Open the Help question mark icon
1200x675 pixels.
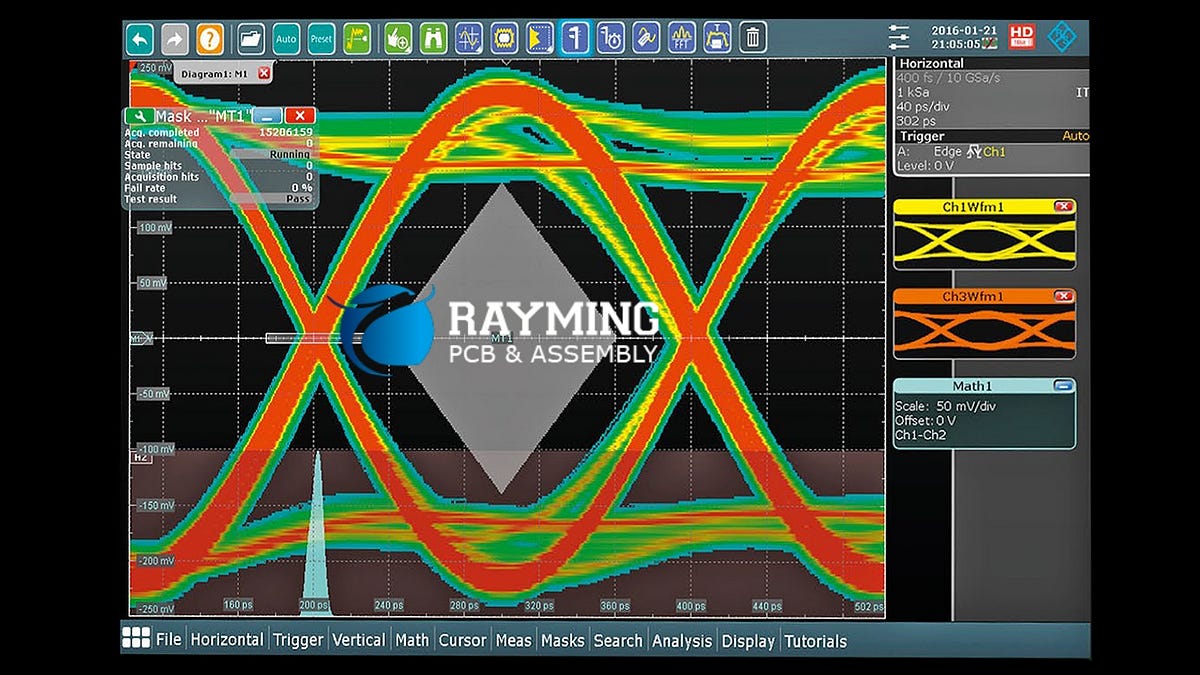[x=209, y=38]
